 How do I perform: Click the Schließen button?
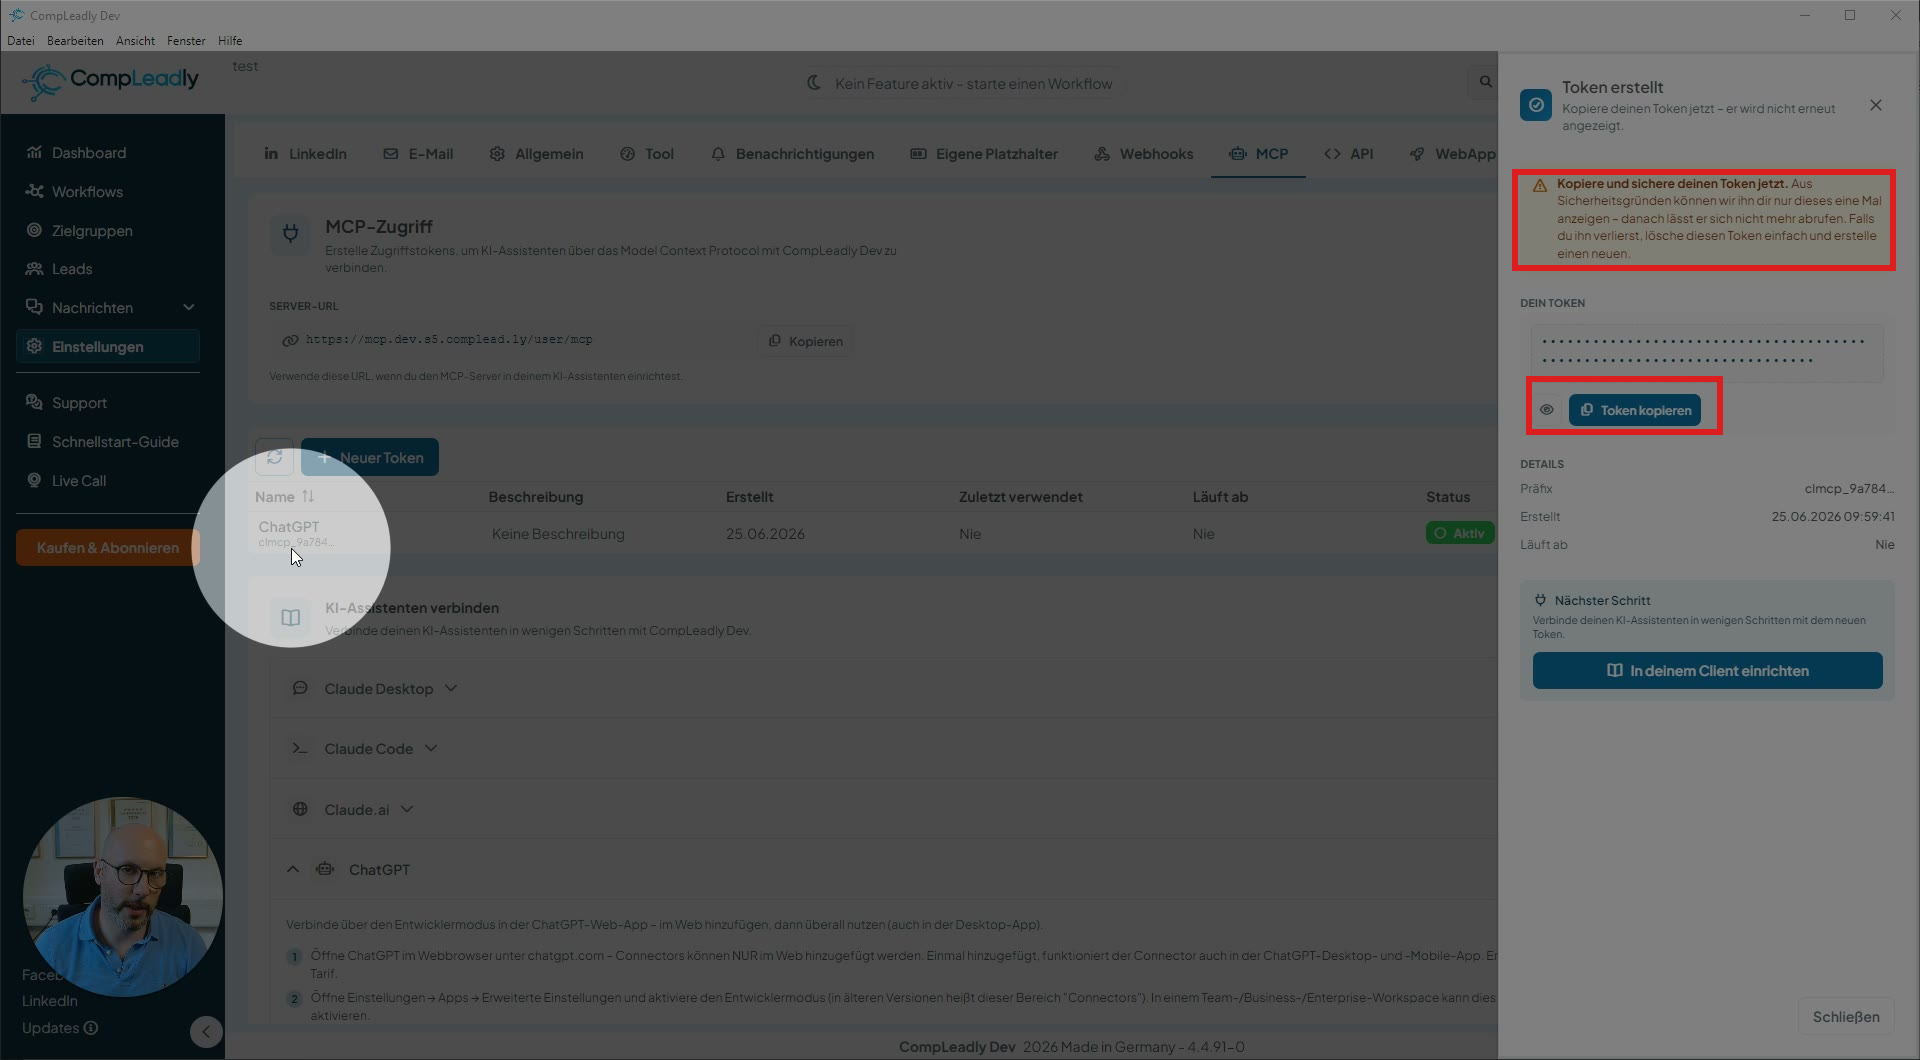coord(1846,1017)
